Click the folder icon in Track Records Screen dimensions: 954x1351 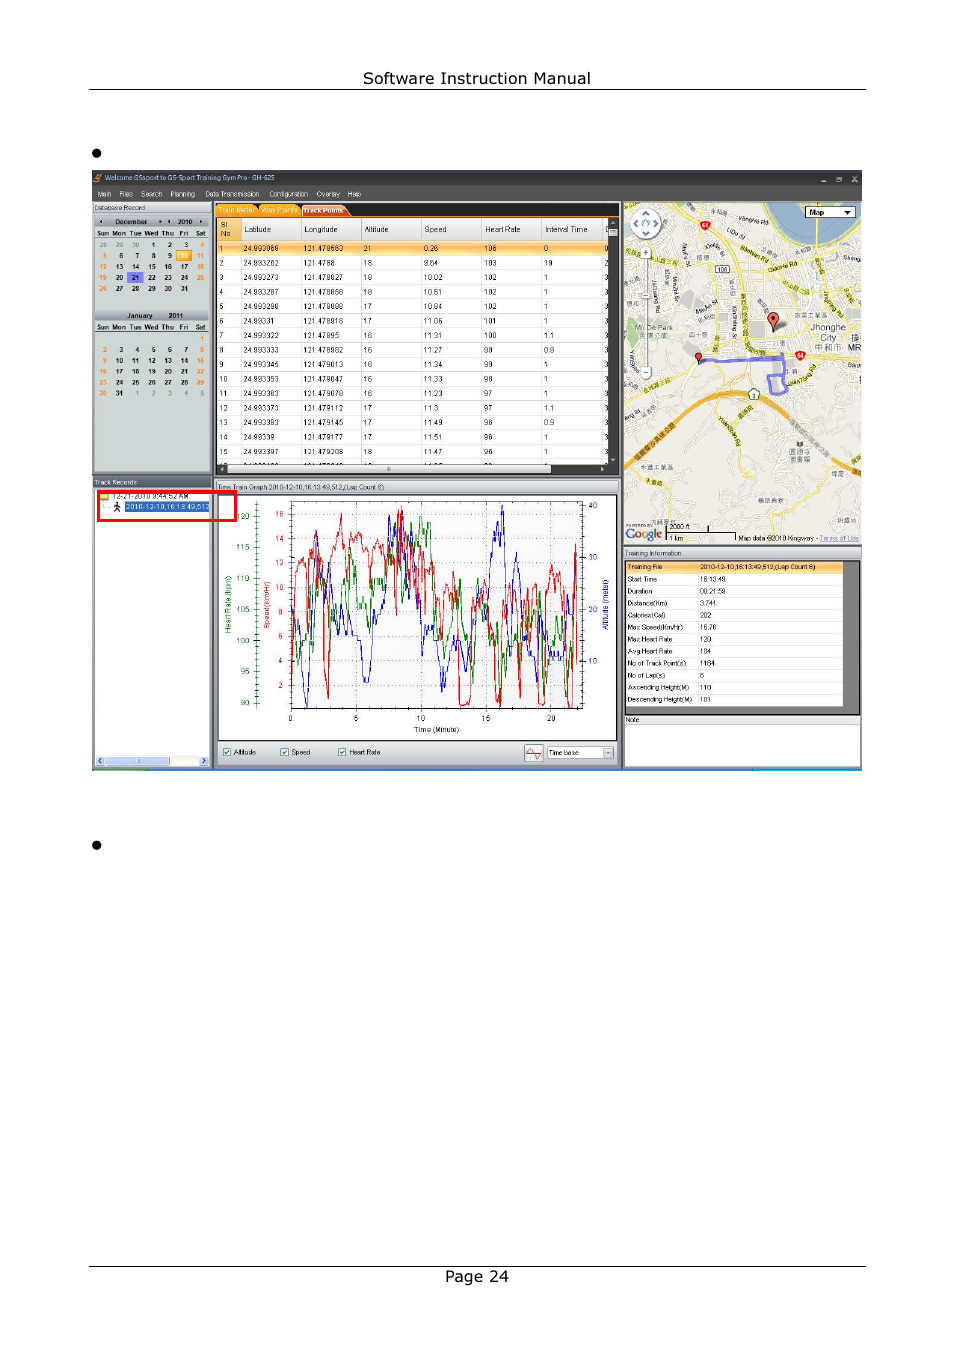pos(103,496)
